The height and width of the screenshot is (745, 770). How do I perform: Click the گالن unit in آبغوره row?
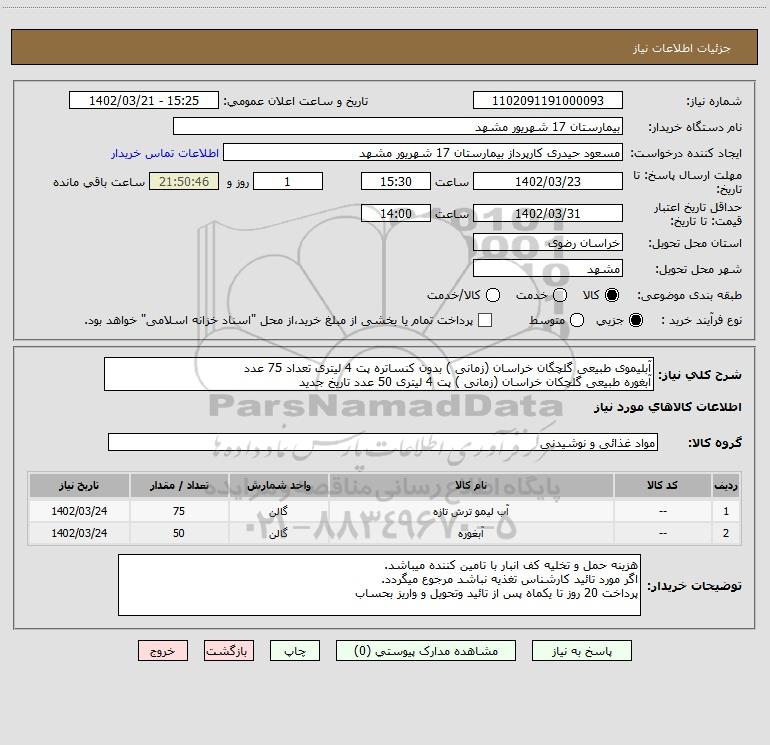[278, 533]
